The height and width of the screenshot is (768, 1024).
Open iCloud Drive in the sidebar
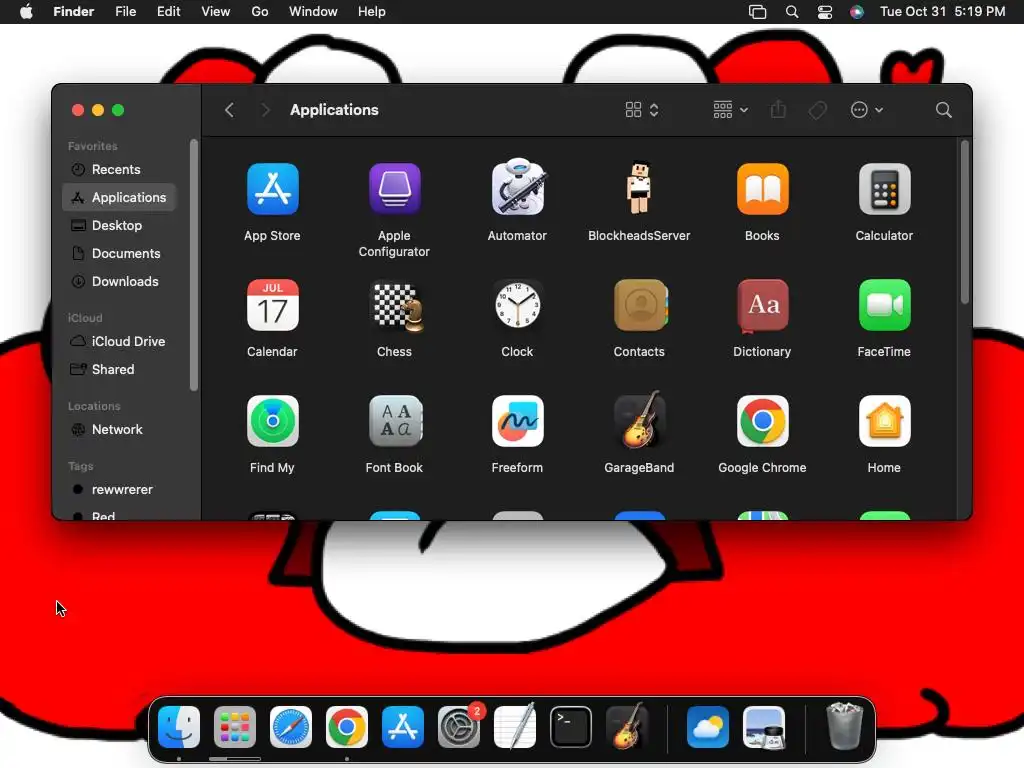119,342
